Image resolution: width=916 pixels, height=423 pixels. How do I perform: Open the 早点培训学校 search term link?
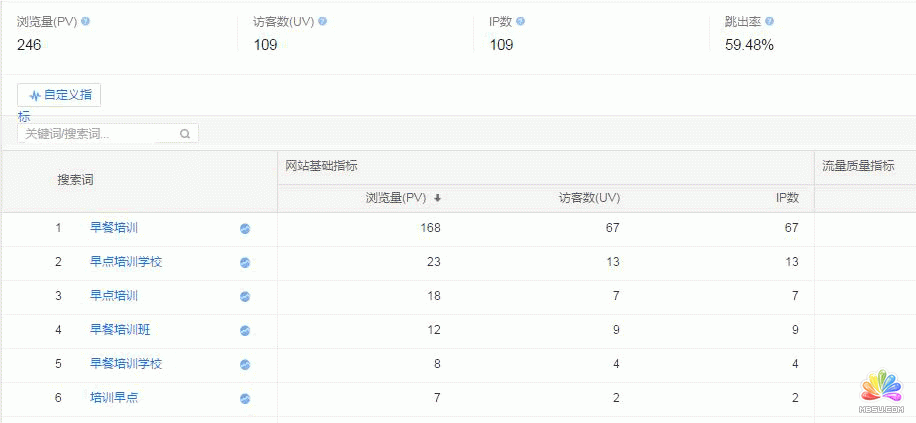(x=126, y=262)
